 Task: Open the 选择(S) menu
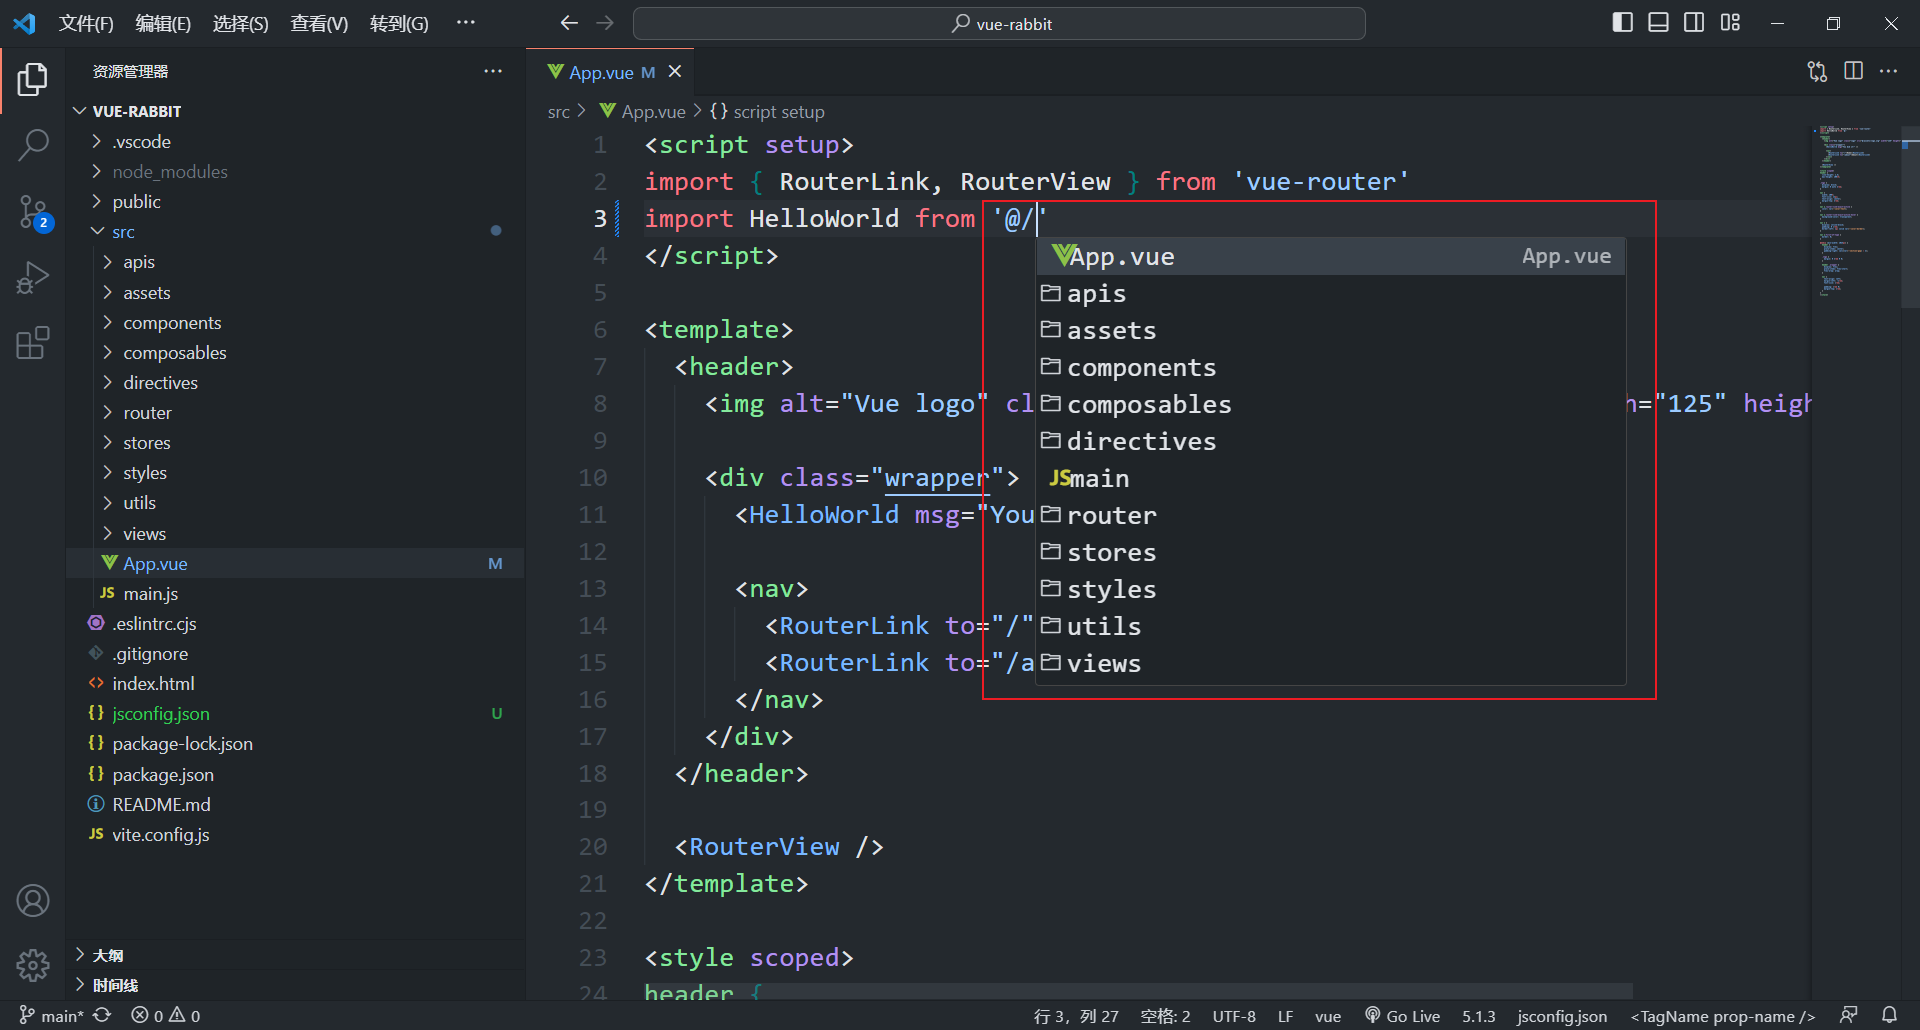point(241,23)
